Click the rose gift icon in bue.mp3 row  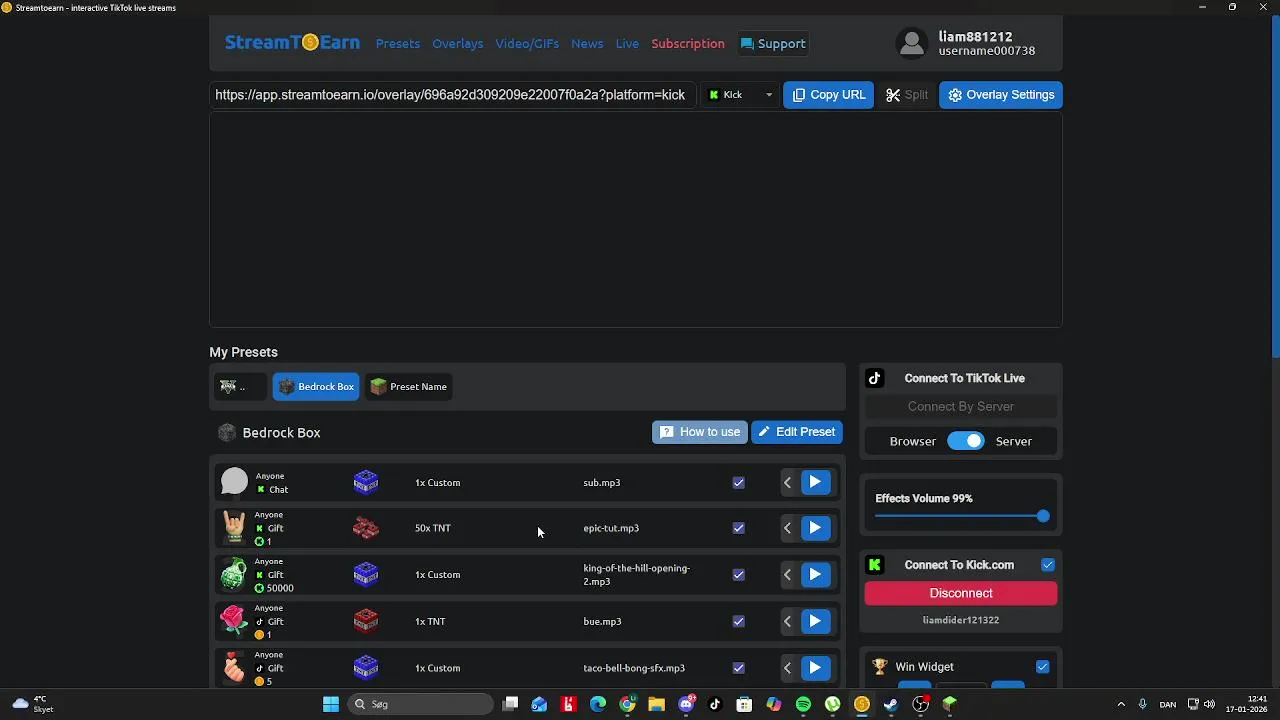point(234,621)
